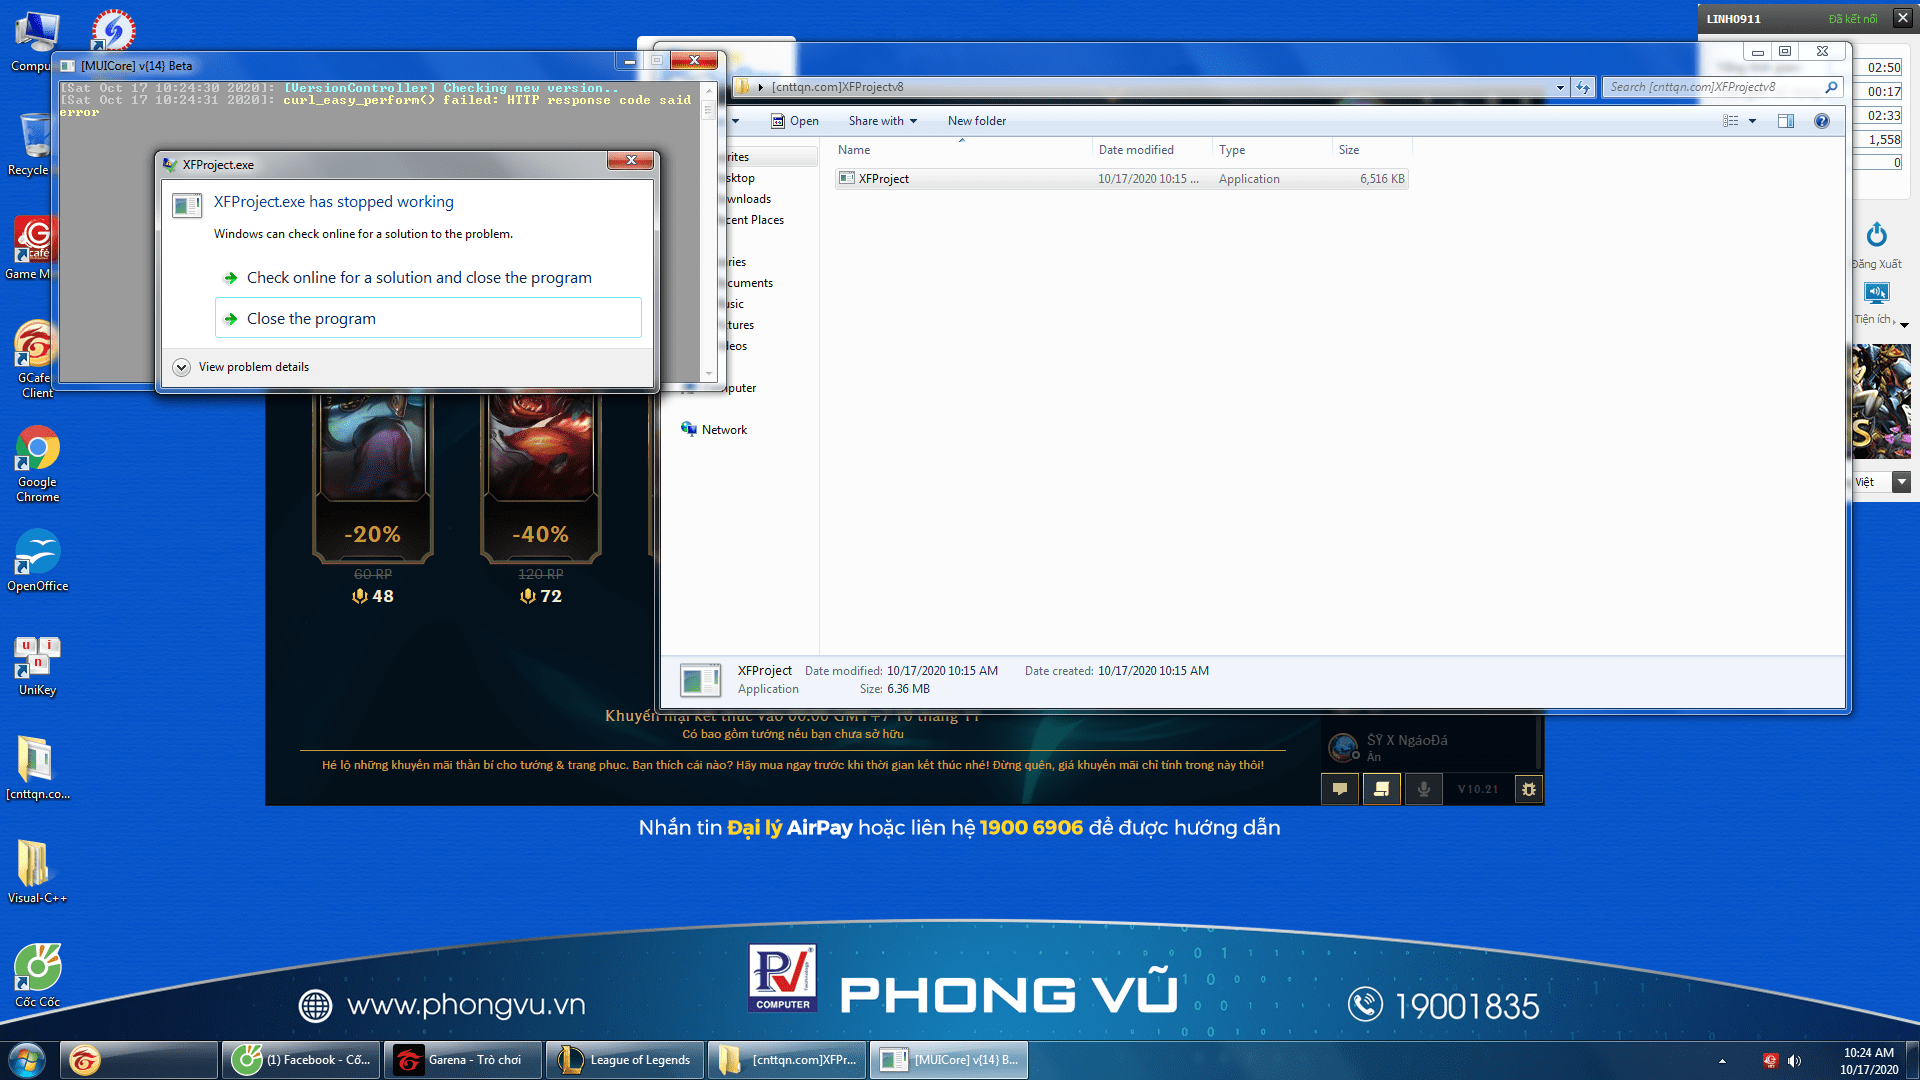Open Google Chrome desktop shortcut
This screenshot has width=1920, height=1080.
tap(38, 464)
